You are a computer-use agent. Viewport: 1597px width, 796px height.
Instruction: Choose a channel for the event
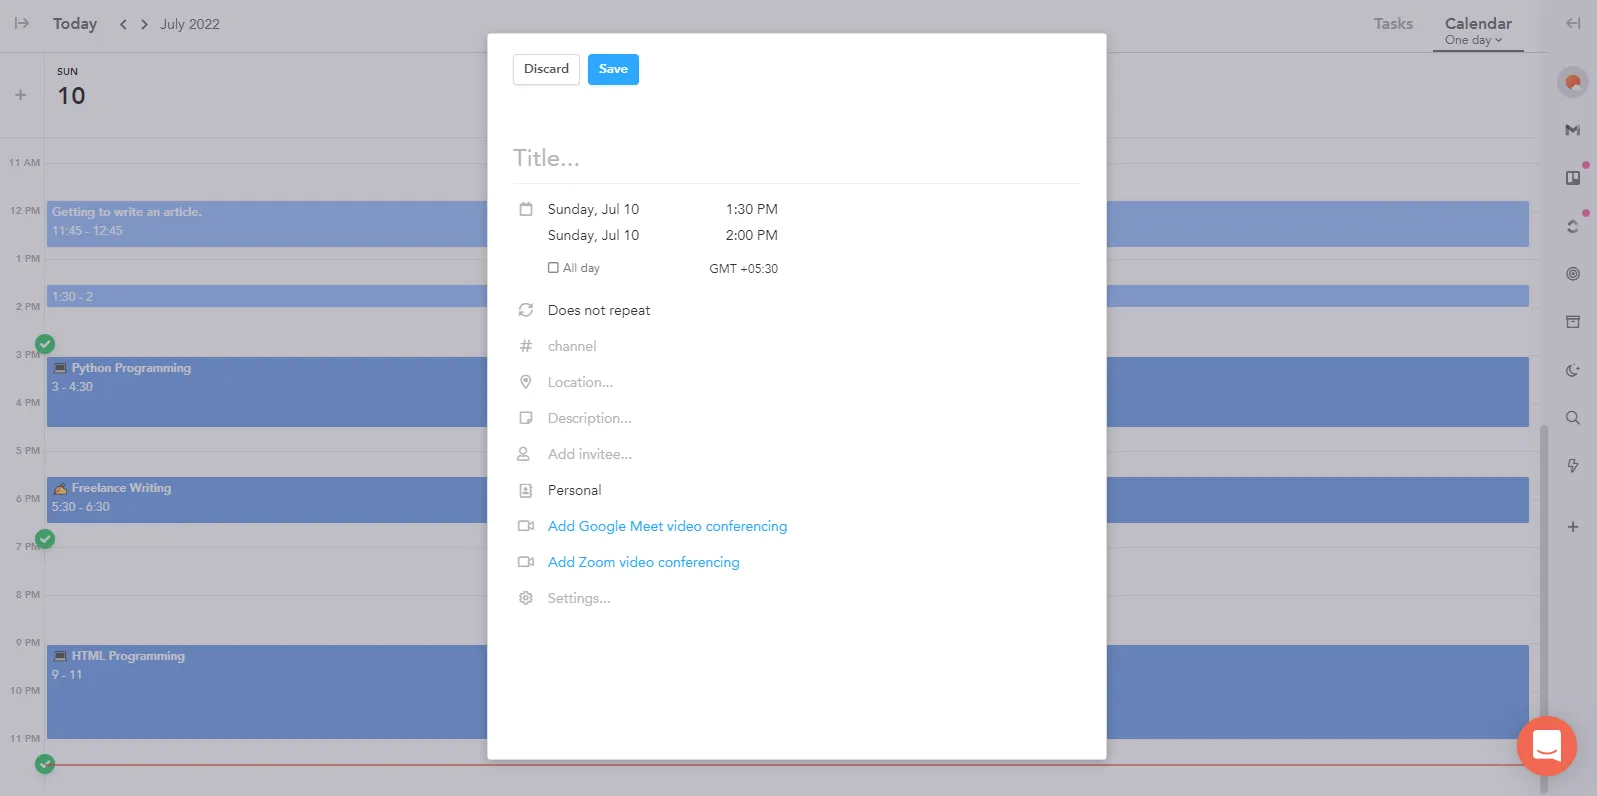pyautogui.click(x=572, y=346)
